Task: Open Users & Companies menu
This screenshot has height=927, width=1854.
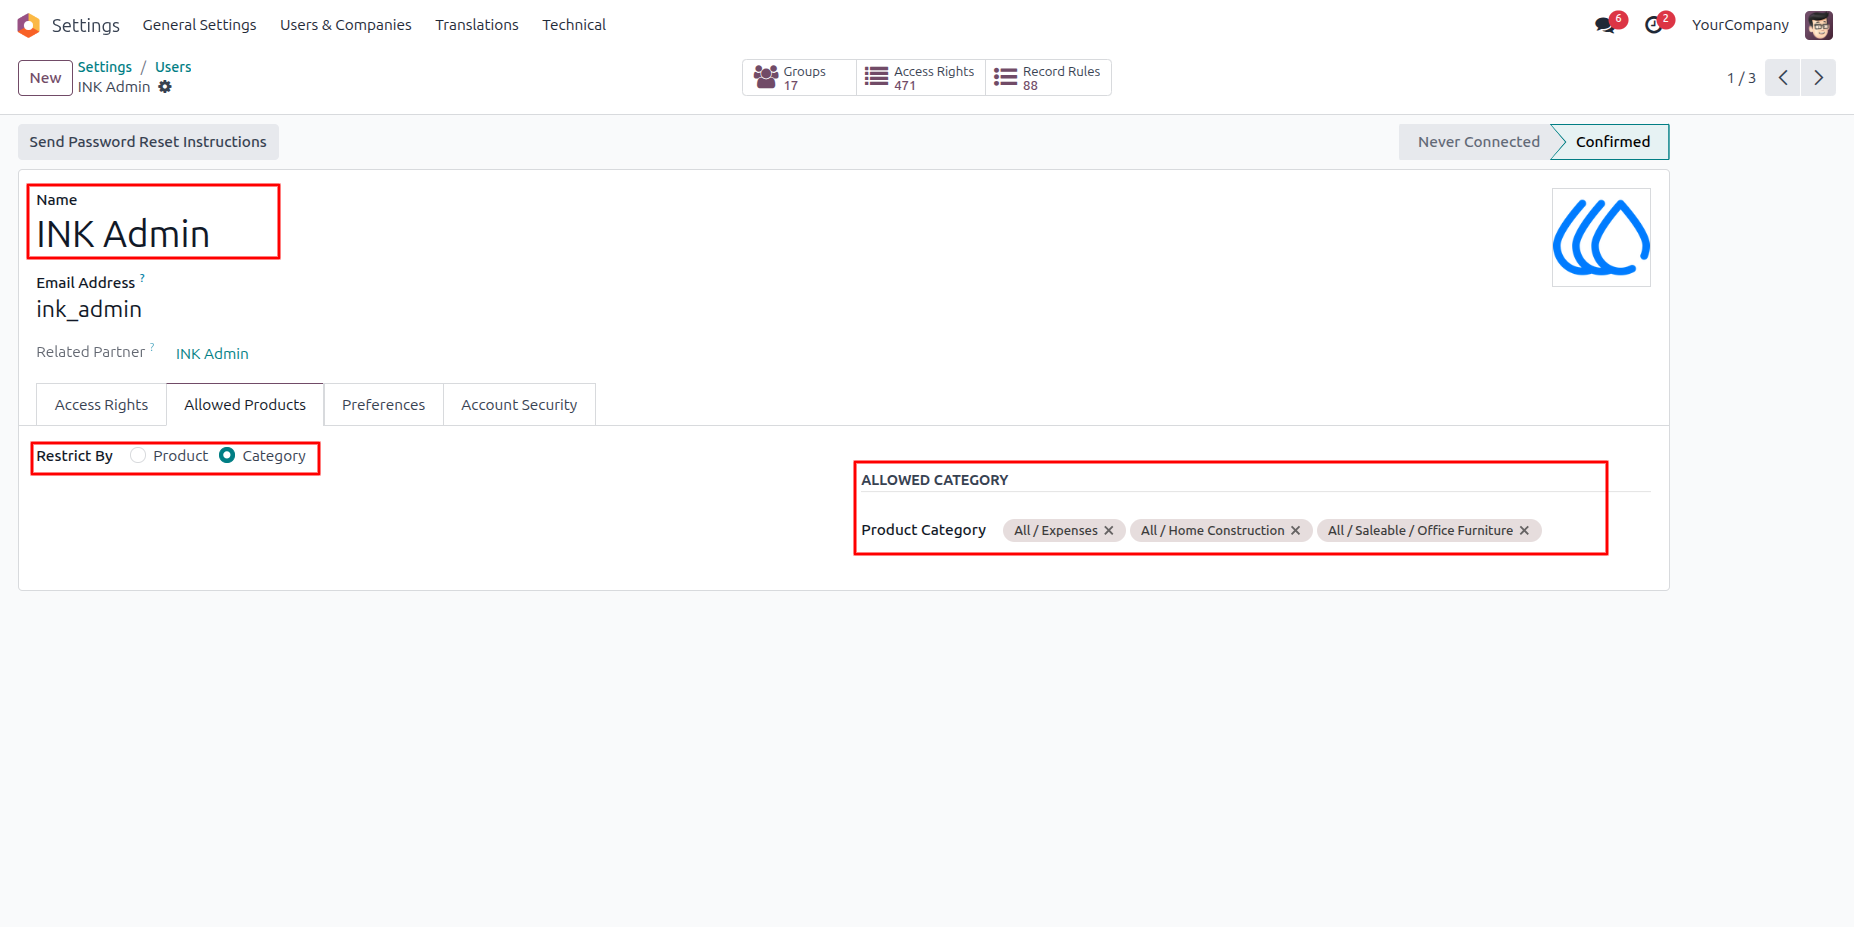Action: (346, 25)
